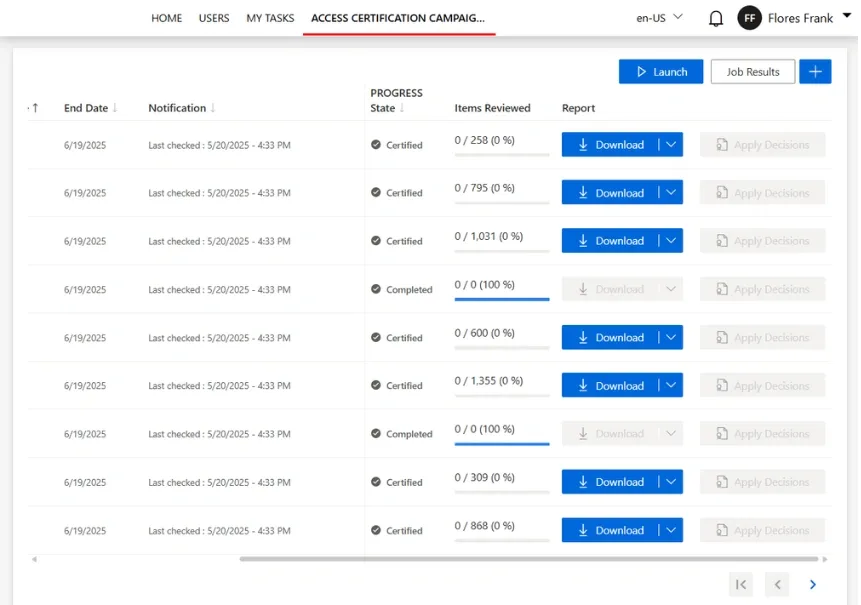
Task: Sort by State column arrow
Action: coord(403,108)
